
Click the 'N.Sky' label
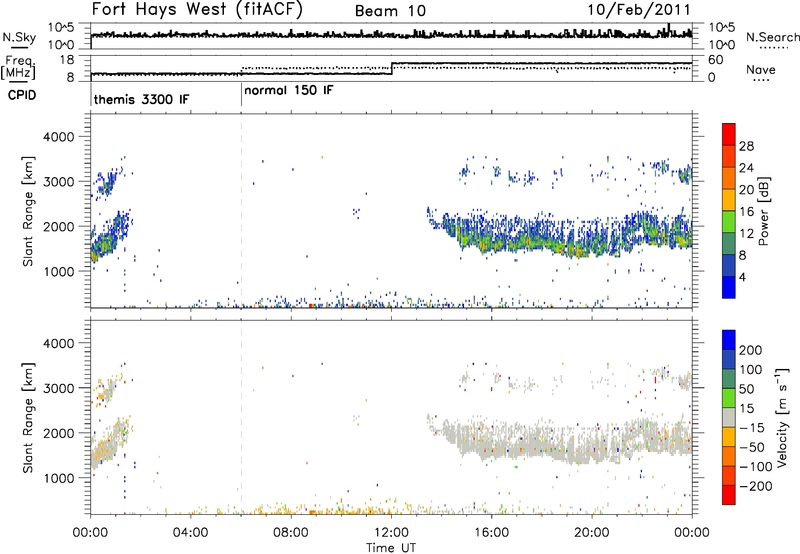pyautogui.click(x=19, y=38)
